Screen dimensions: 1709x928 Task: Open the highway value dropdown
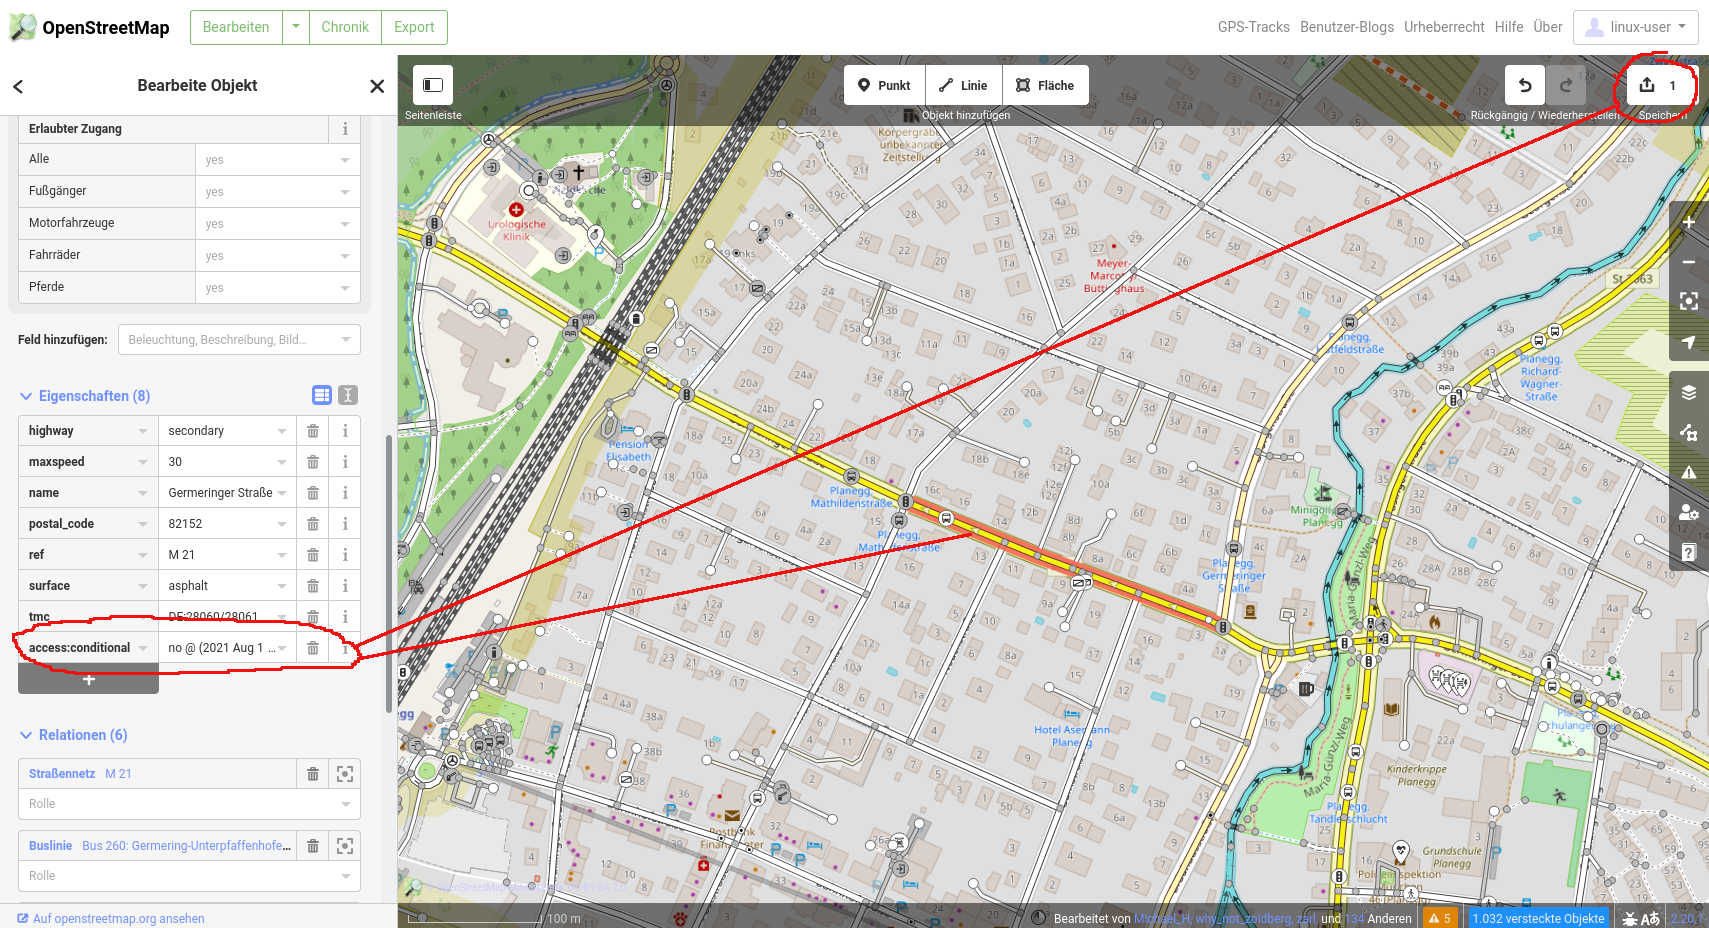(282, 431)
